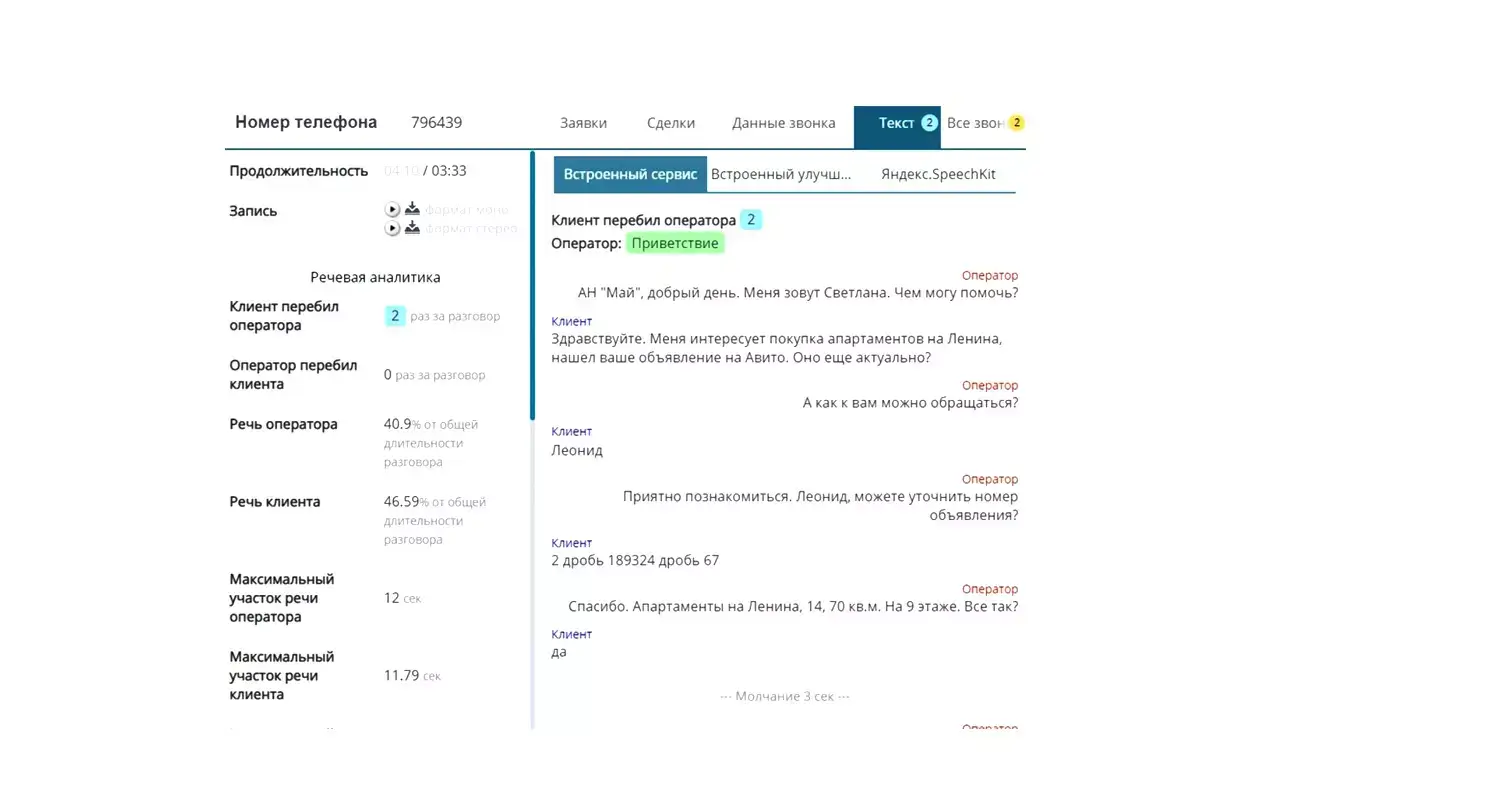Click the interruption count badge in Речевая аналитика

(395, 316)
